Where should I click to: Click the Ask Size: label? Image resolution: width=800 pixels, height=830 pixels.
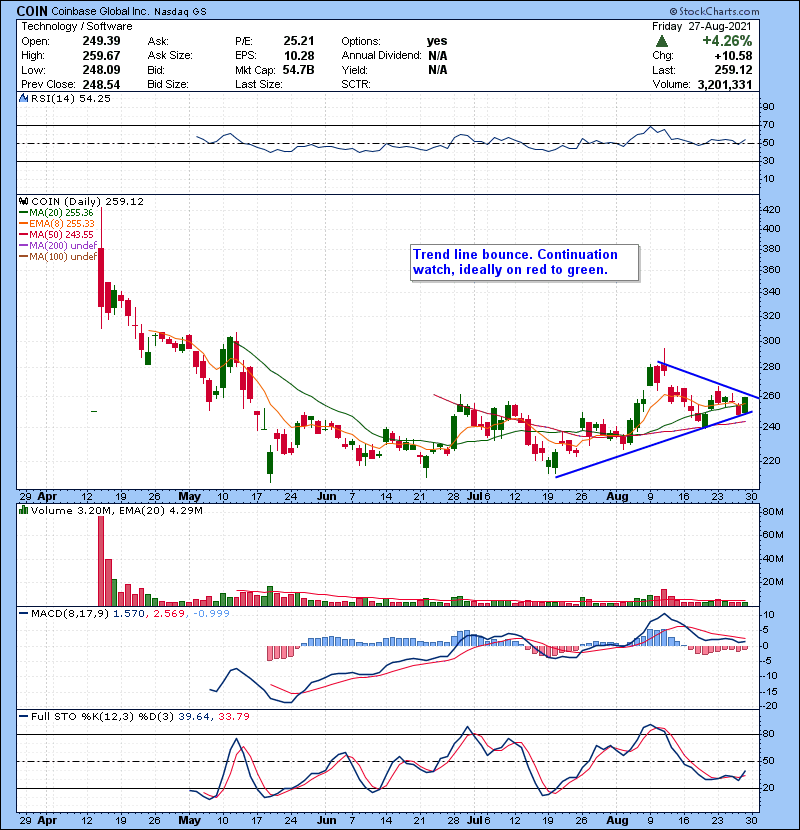coord(170,56)
